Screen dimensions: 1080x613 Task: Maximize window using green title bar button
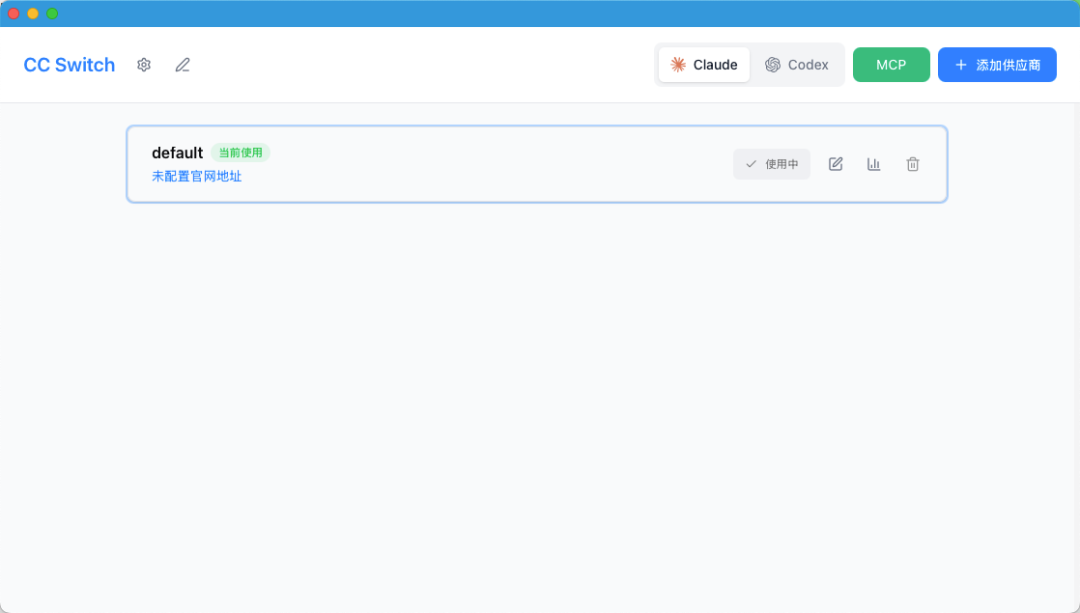tap(52, 13)
